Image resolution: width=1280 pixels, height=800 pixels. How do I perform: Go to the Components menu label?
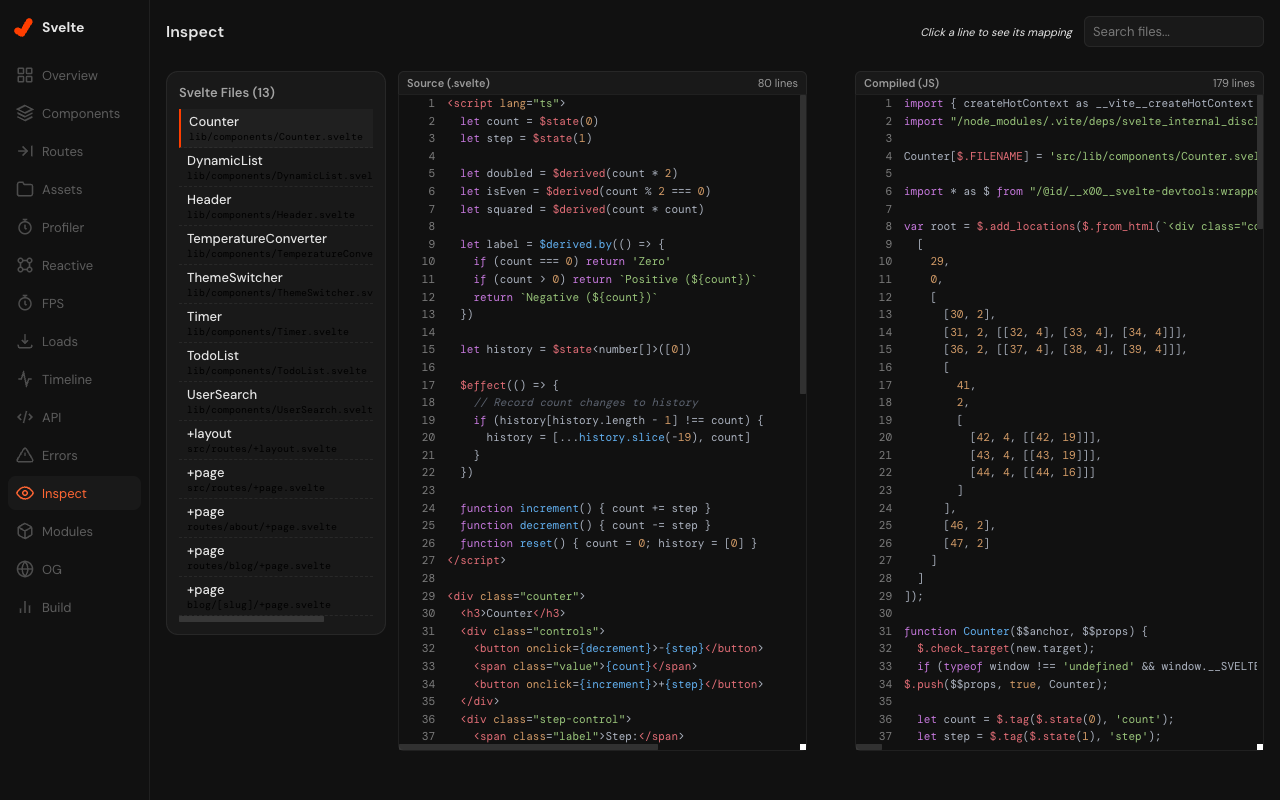click(x=81, y=113)
